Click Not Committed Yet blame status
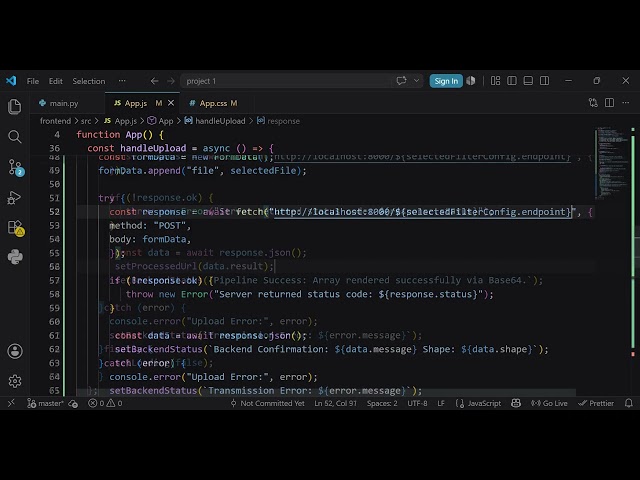The height and width of the screenshot is (480, 640). [x=267, y=403]
